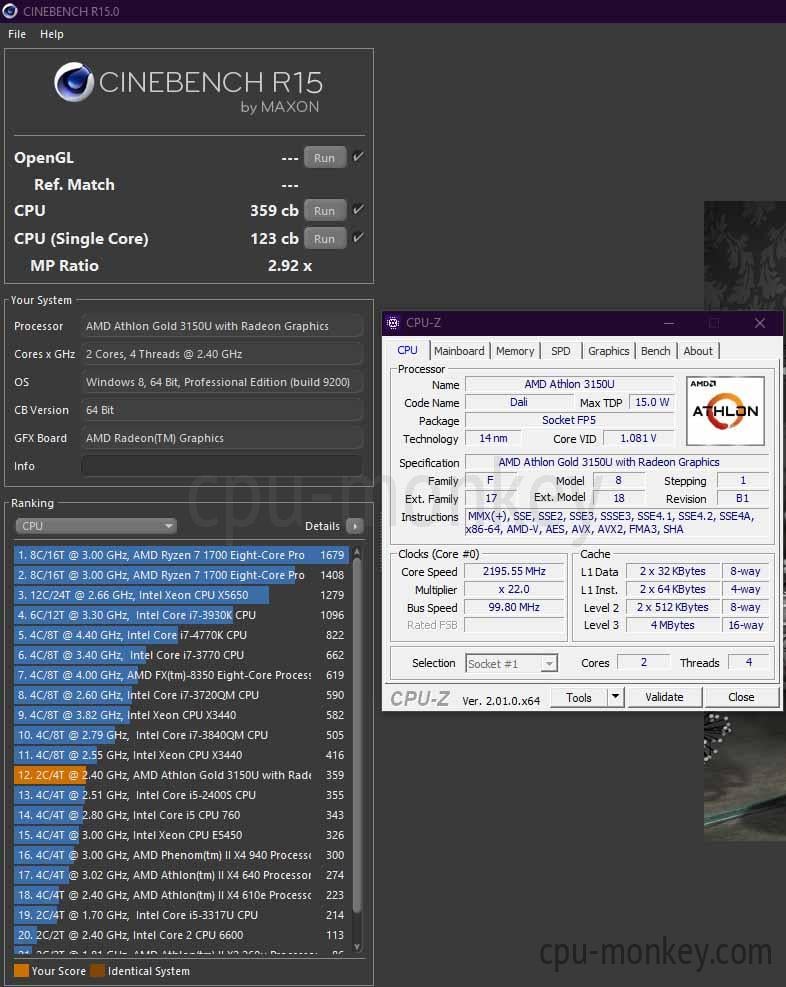
Task: Click the Processor name field in Your System
Action: pyautogui.click(x=222, y=326)
